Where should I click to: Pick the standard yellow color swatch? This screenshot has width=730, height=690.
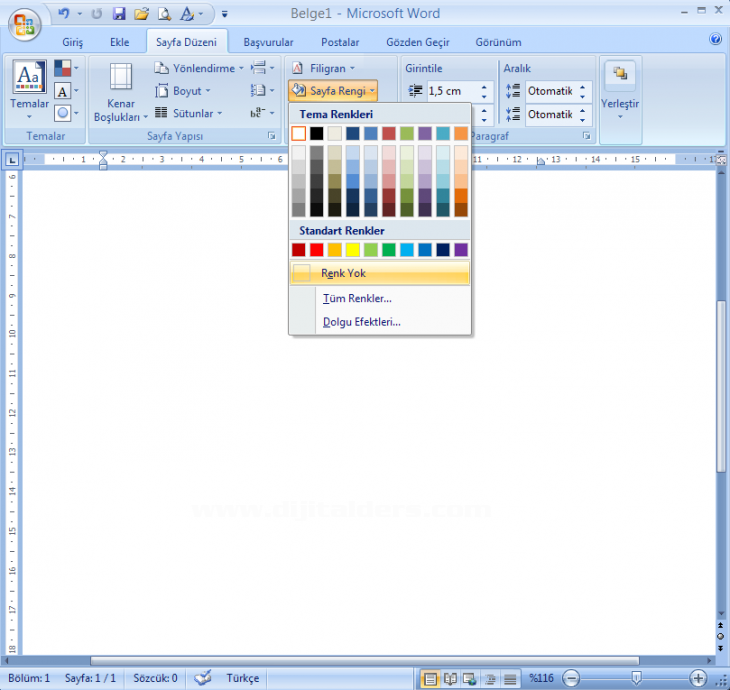(x=352, y=250)
